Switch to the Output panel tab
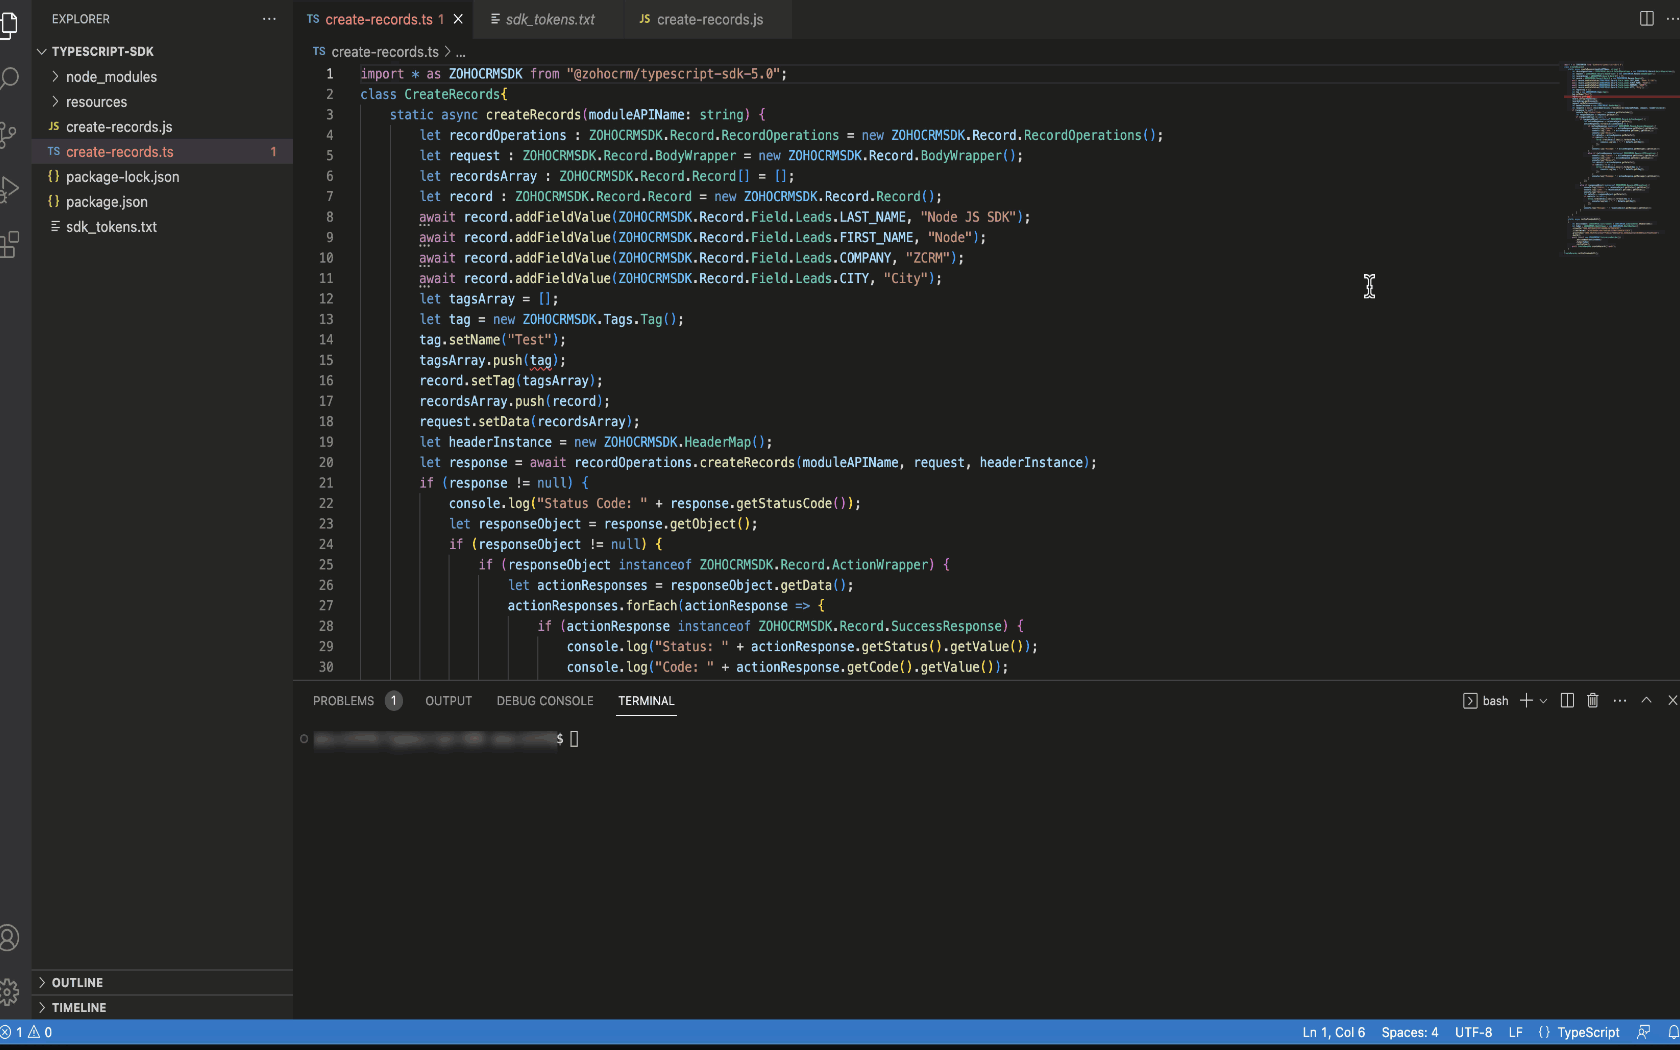Viewport: 1680px width, 1050px height. pyautogui.click(x=448, y=701)
